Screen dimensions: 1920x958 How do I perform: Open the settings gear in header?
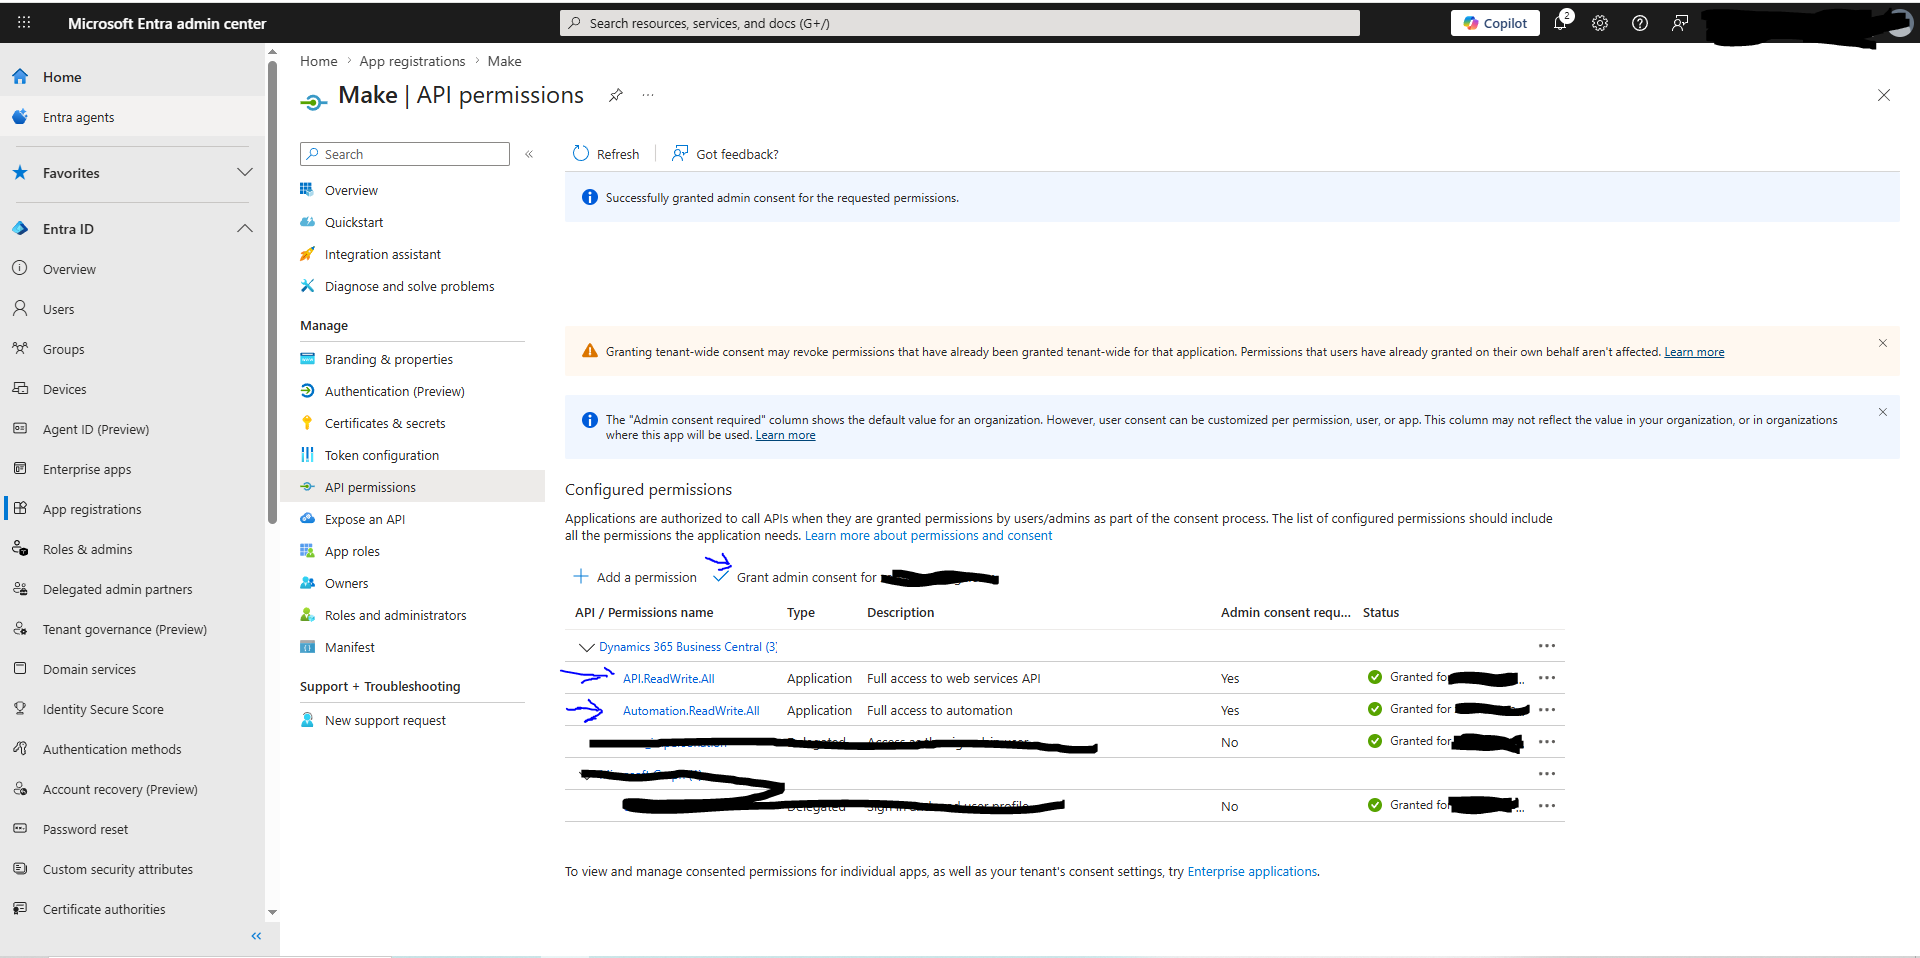click(1600, 23)
